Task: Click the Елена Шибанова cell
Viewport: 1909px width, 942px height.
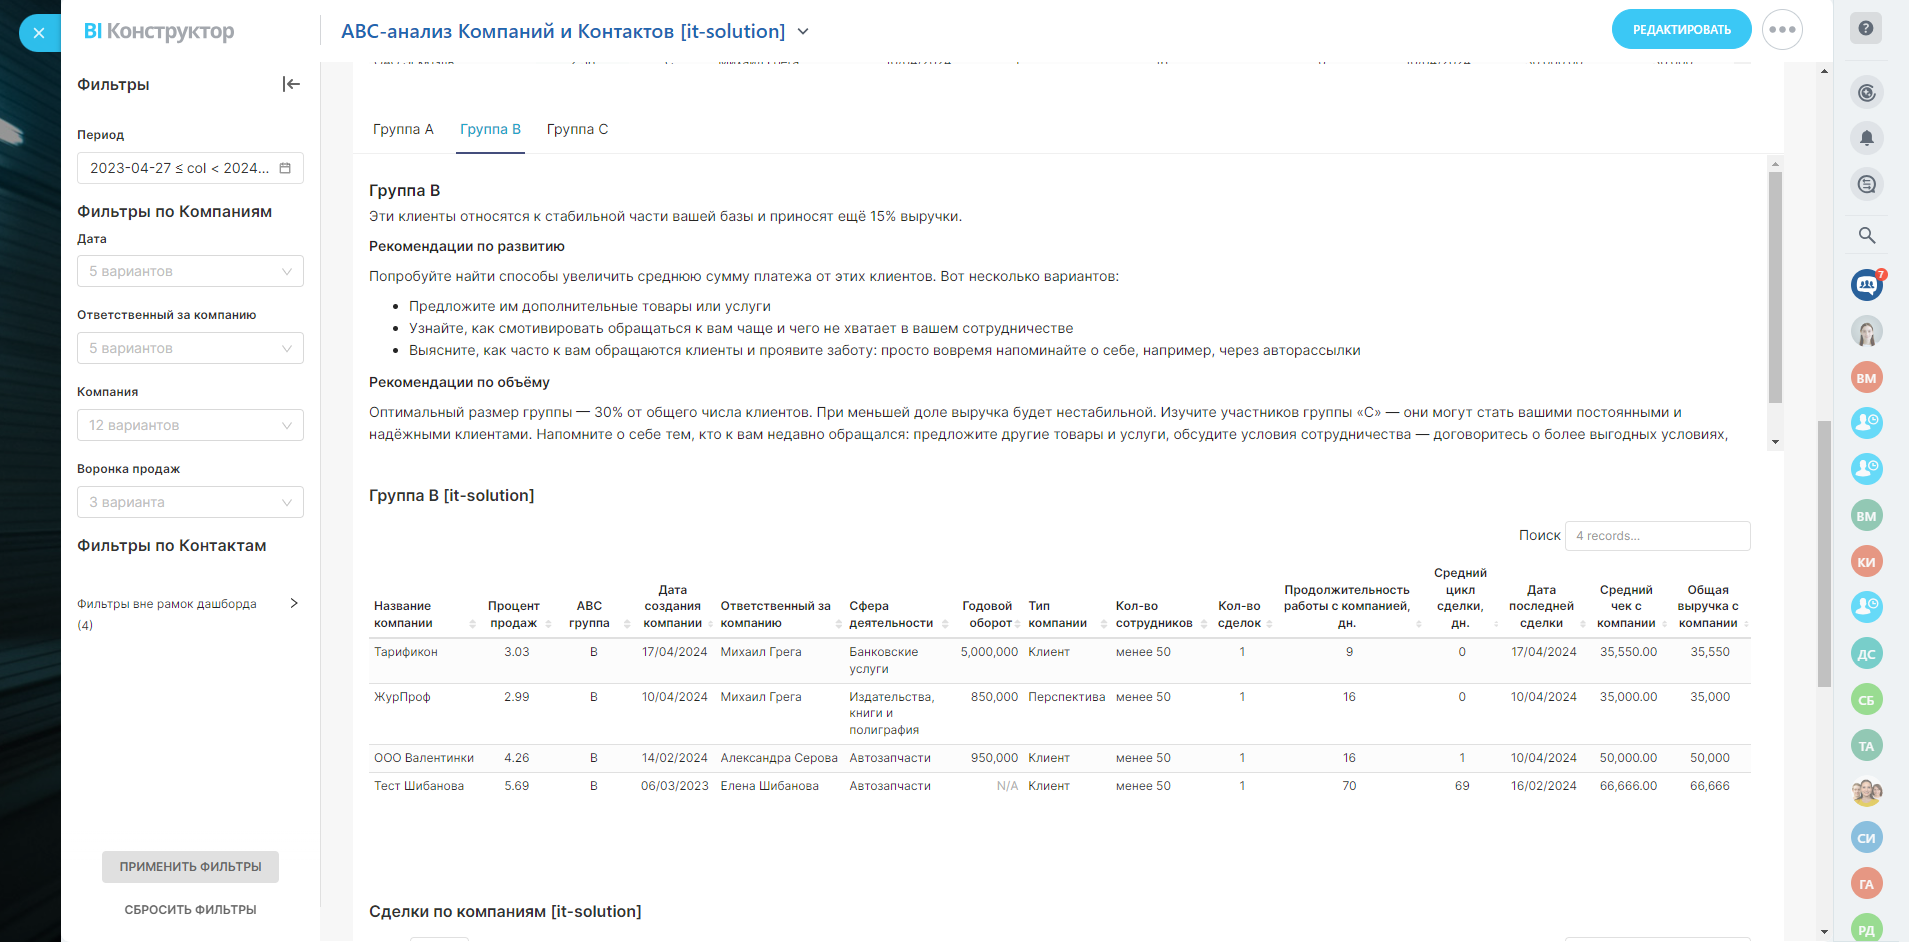Action: (x=769, y=786)
